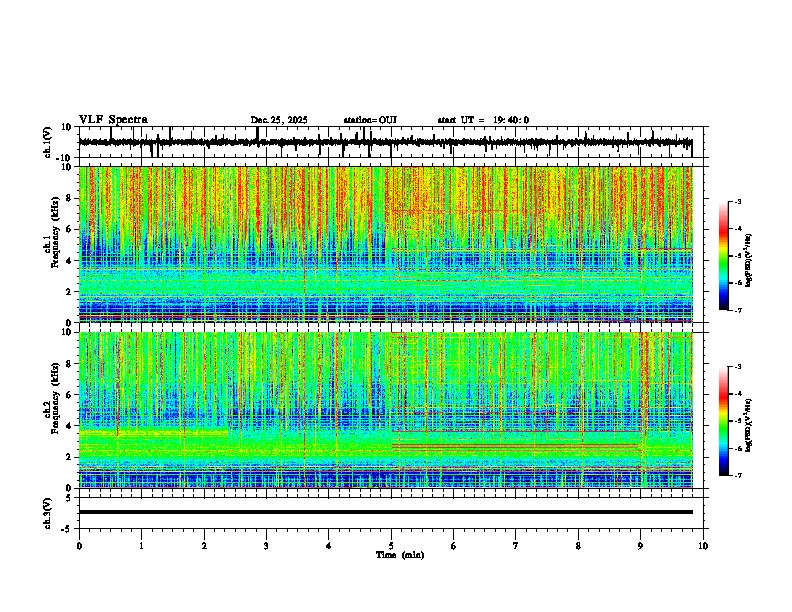Click time axis tick label "10"
The width and height of the screenshot is (792, 612).
pyautogui.click(x=703, y=545)
